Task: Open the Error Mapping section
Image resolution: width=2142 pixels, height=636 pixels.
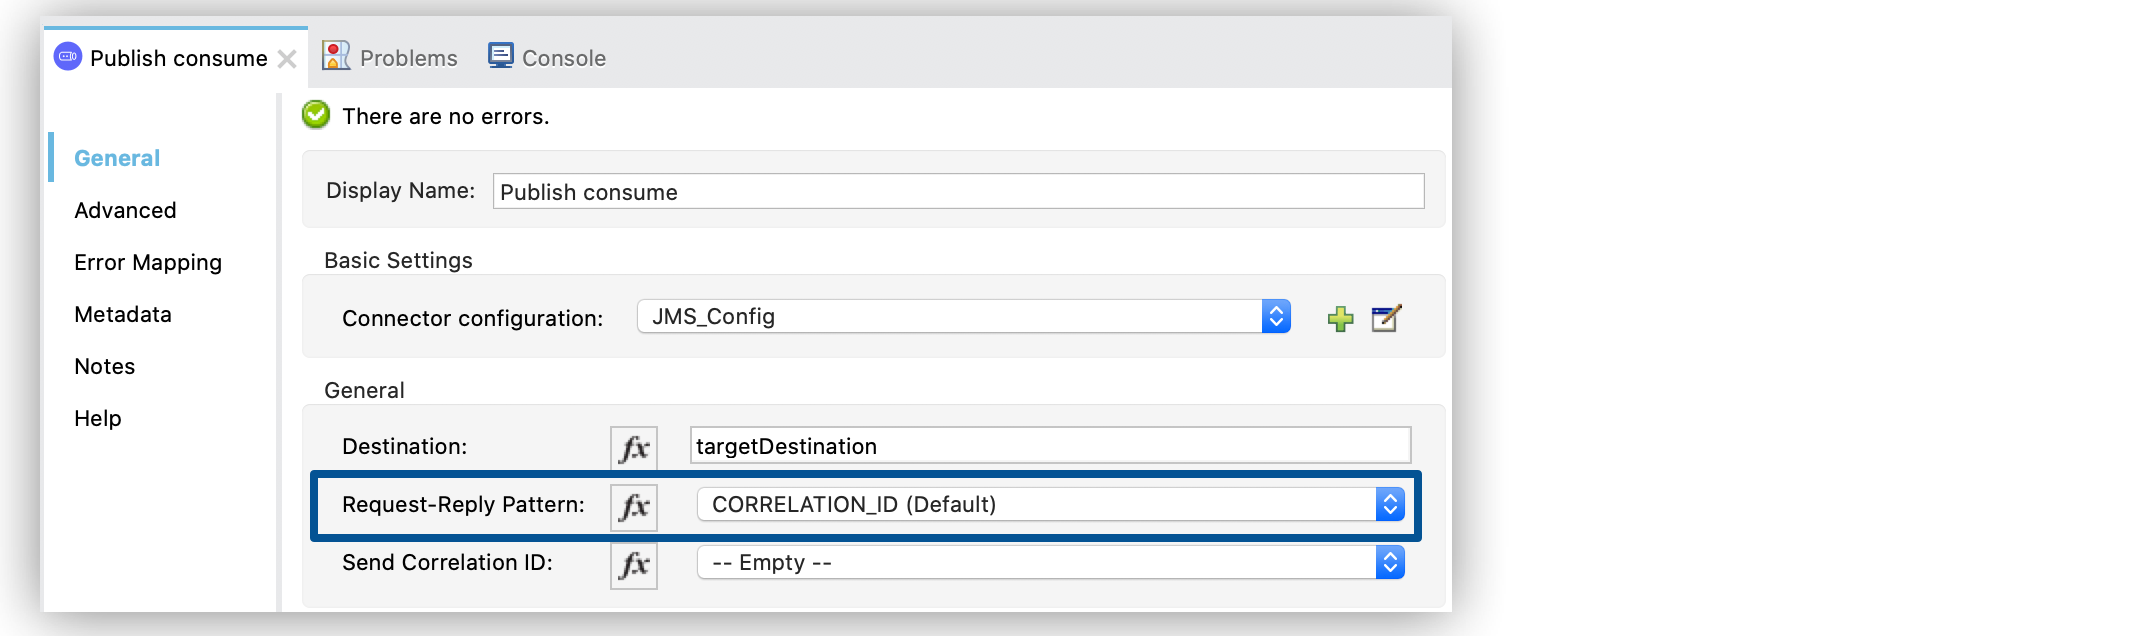Action: [146, 262]
